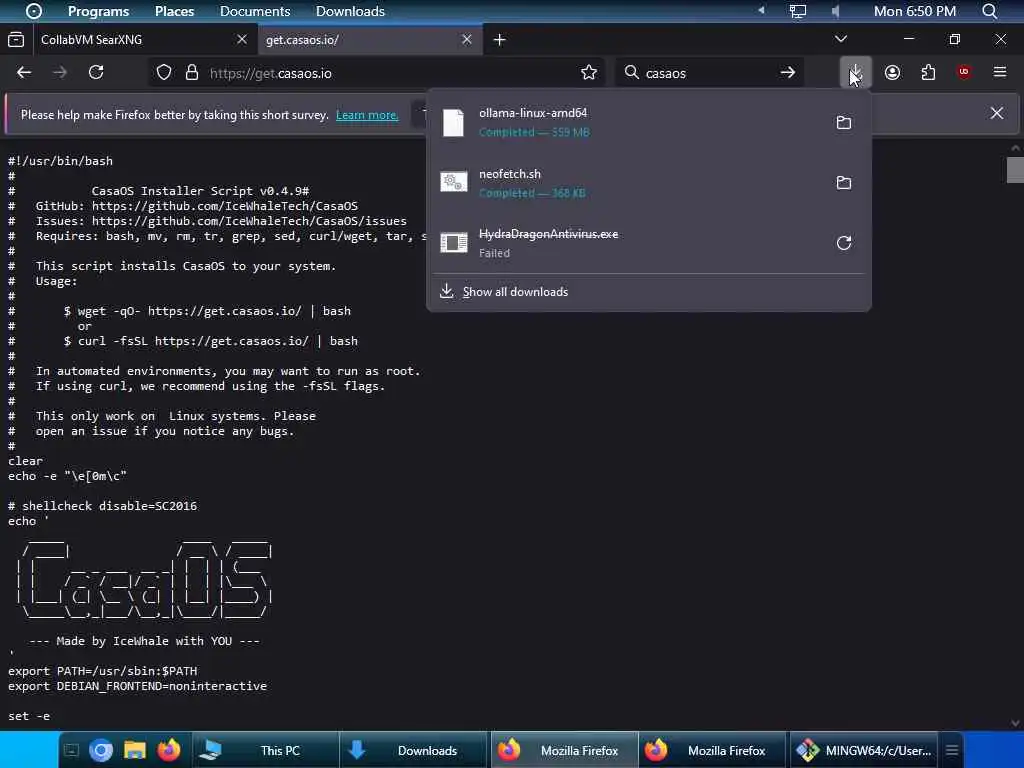Go back to the previous page
This screenshot has height=768, width=1024.
pyautogui.click(x=24, y=72)
